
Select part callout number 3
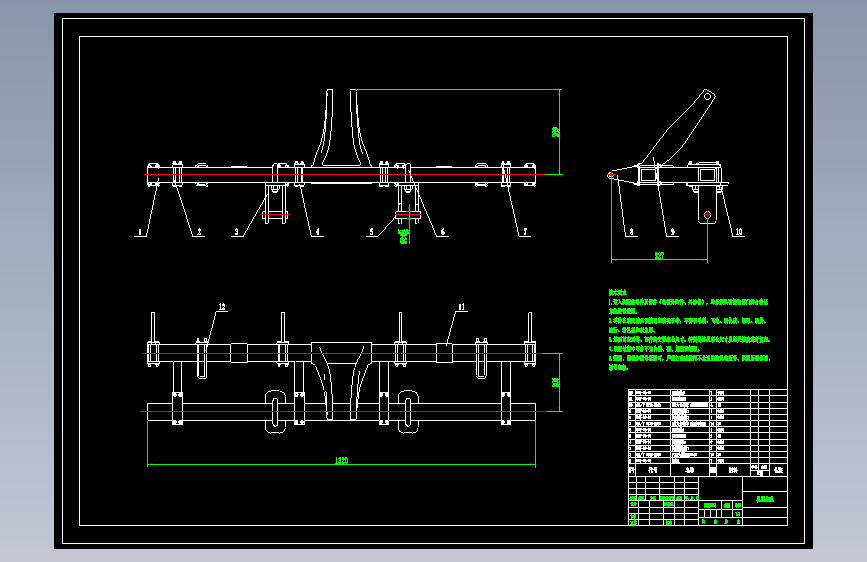point(237,232)
